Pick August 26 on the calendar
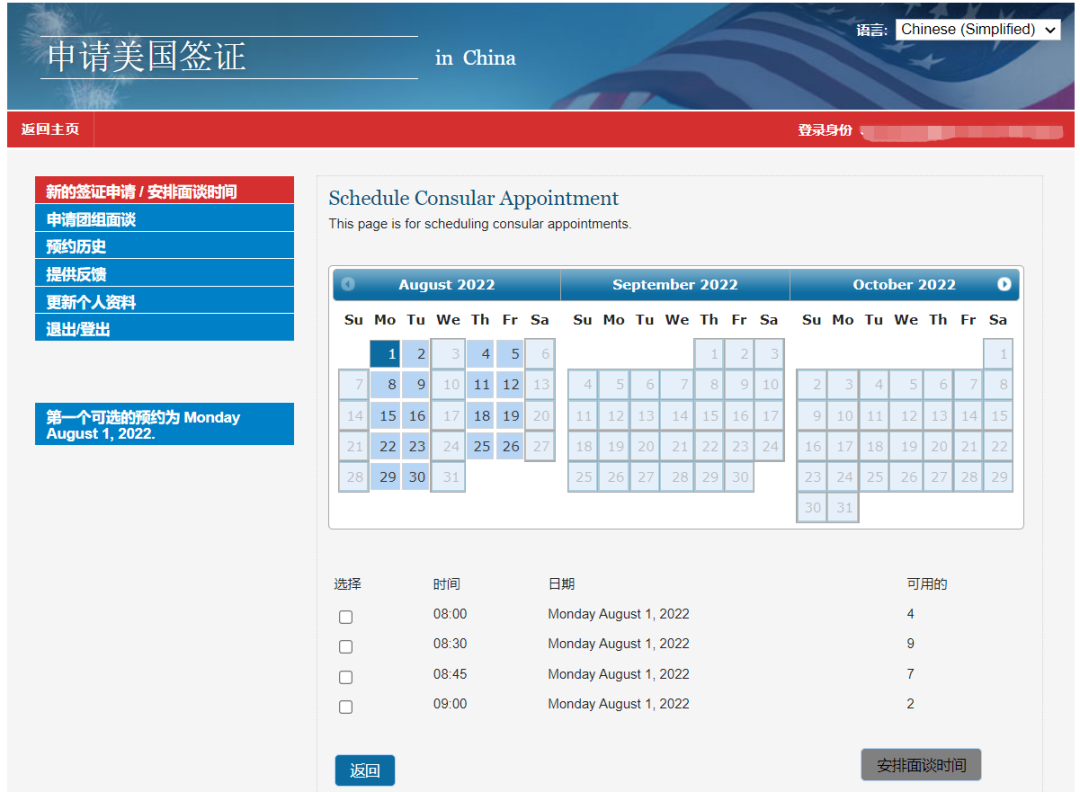Viewport: 1080px width, 792px height. (510, 446)
